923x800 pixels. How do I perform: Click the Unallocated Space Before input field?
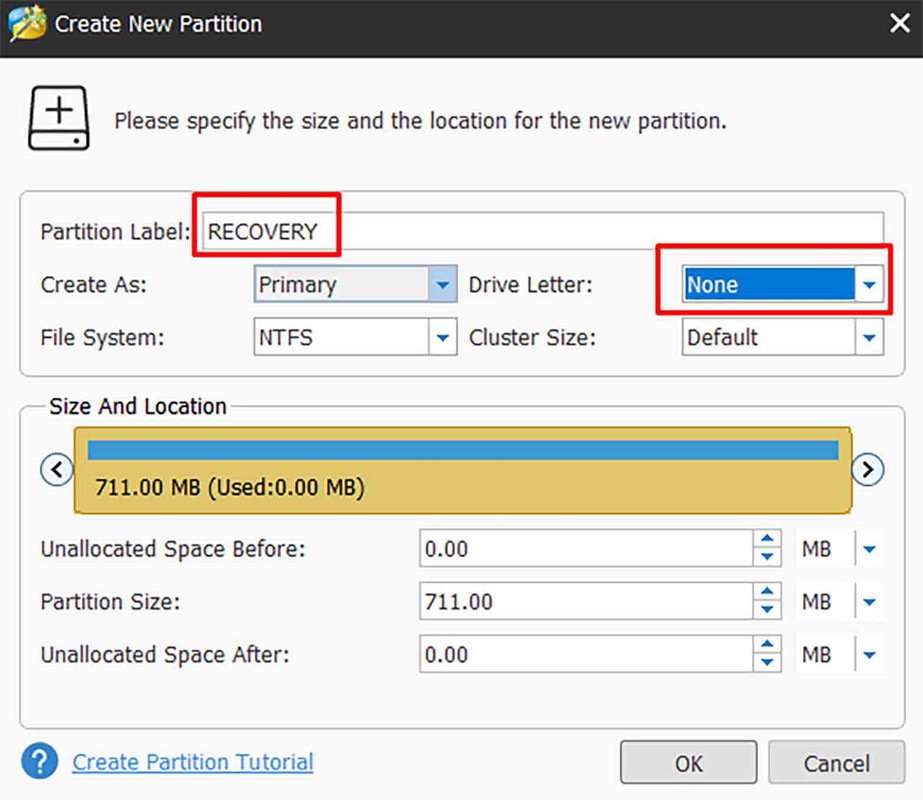coord(586,549)
